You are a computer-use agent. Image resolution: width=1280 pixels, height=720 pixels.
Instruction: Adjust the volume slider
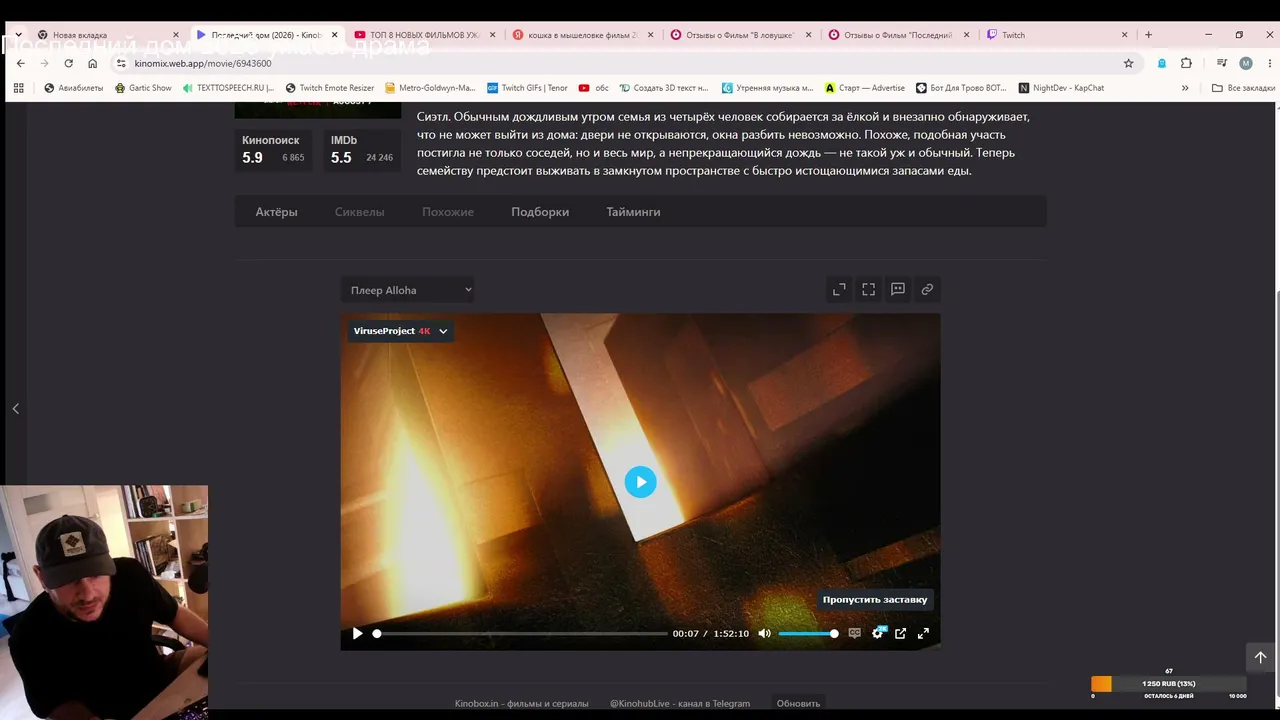[x=808, y=633]
